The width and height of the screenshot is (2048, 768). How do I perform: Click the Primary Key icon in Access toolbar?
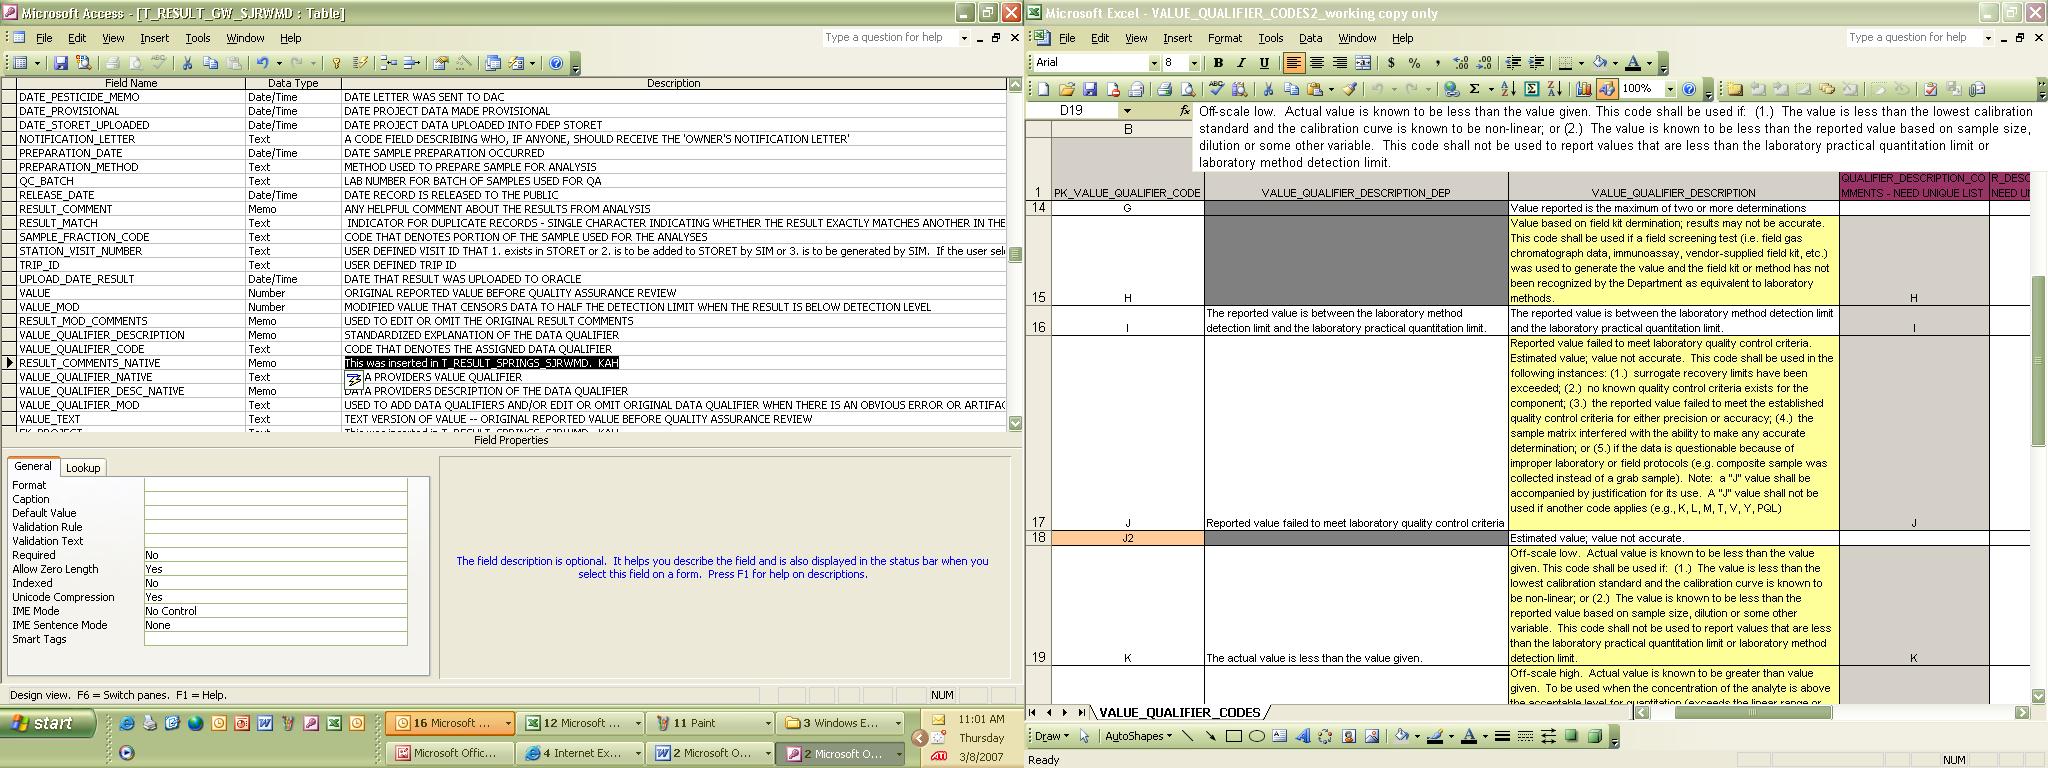tap(336, 63)
